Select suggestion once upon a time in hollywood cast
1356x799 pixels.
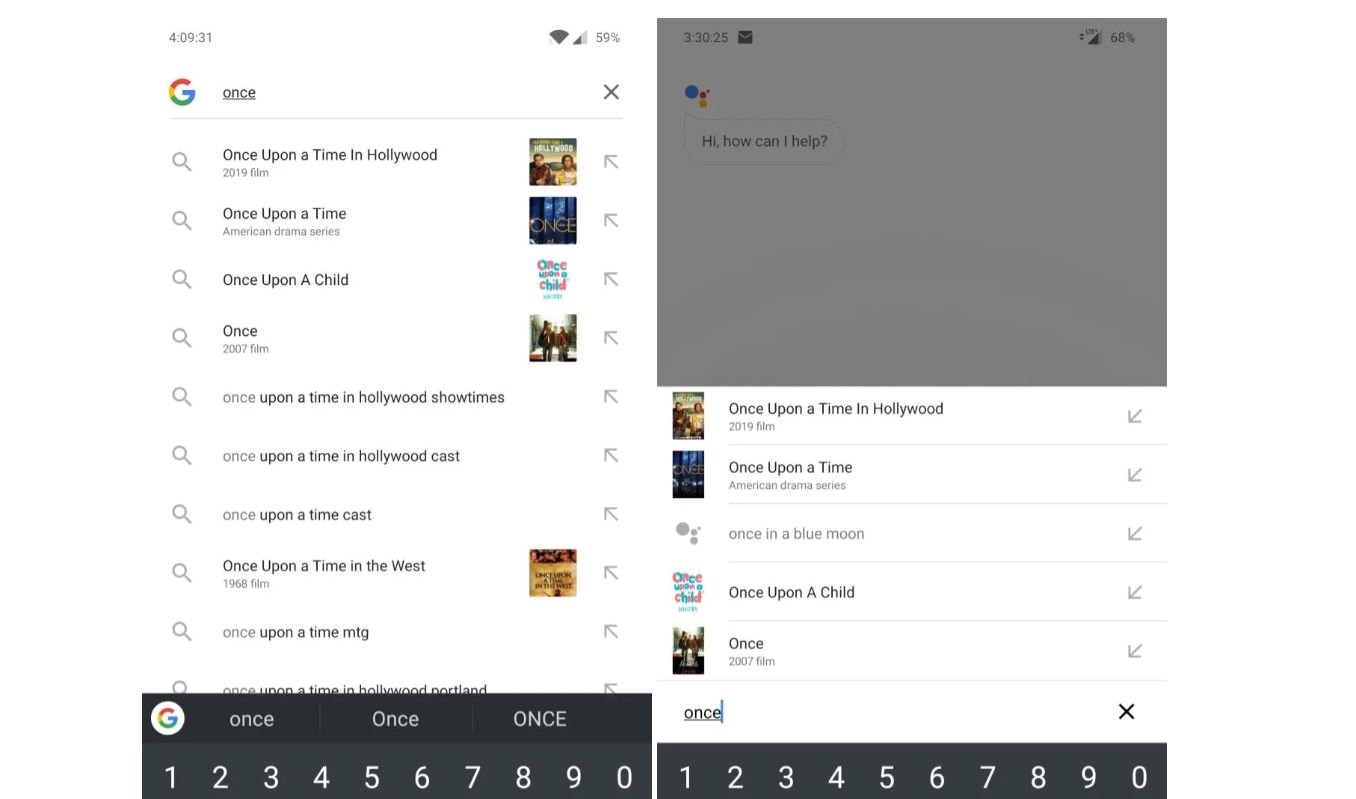click(341, 457)
